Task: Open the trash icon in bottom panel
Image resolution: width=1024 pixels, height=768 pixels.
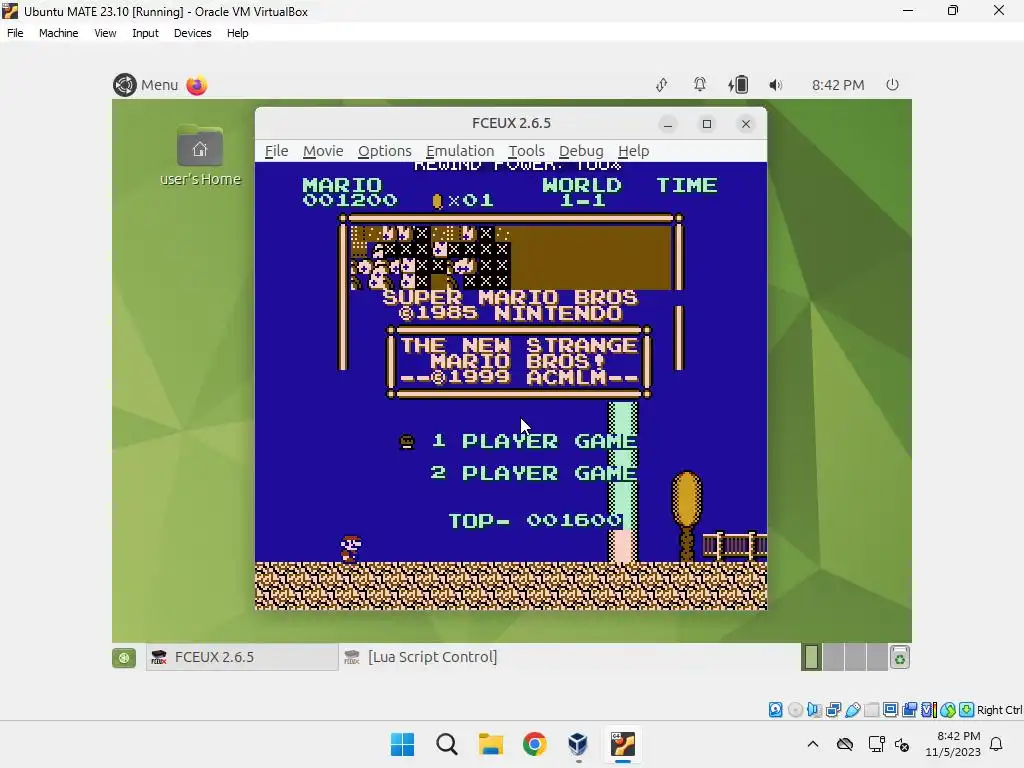Action: (x=900, y=658)
